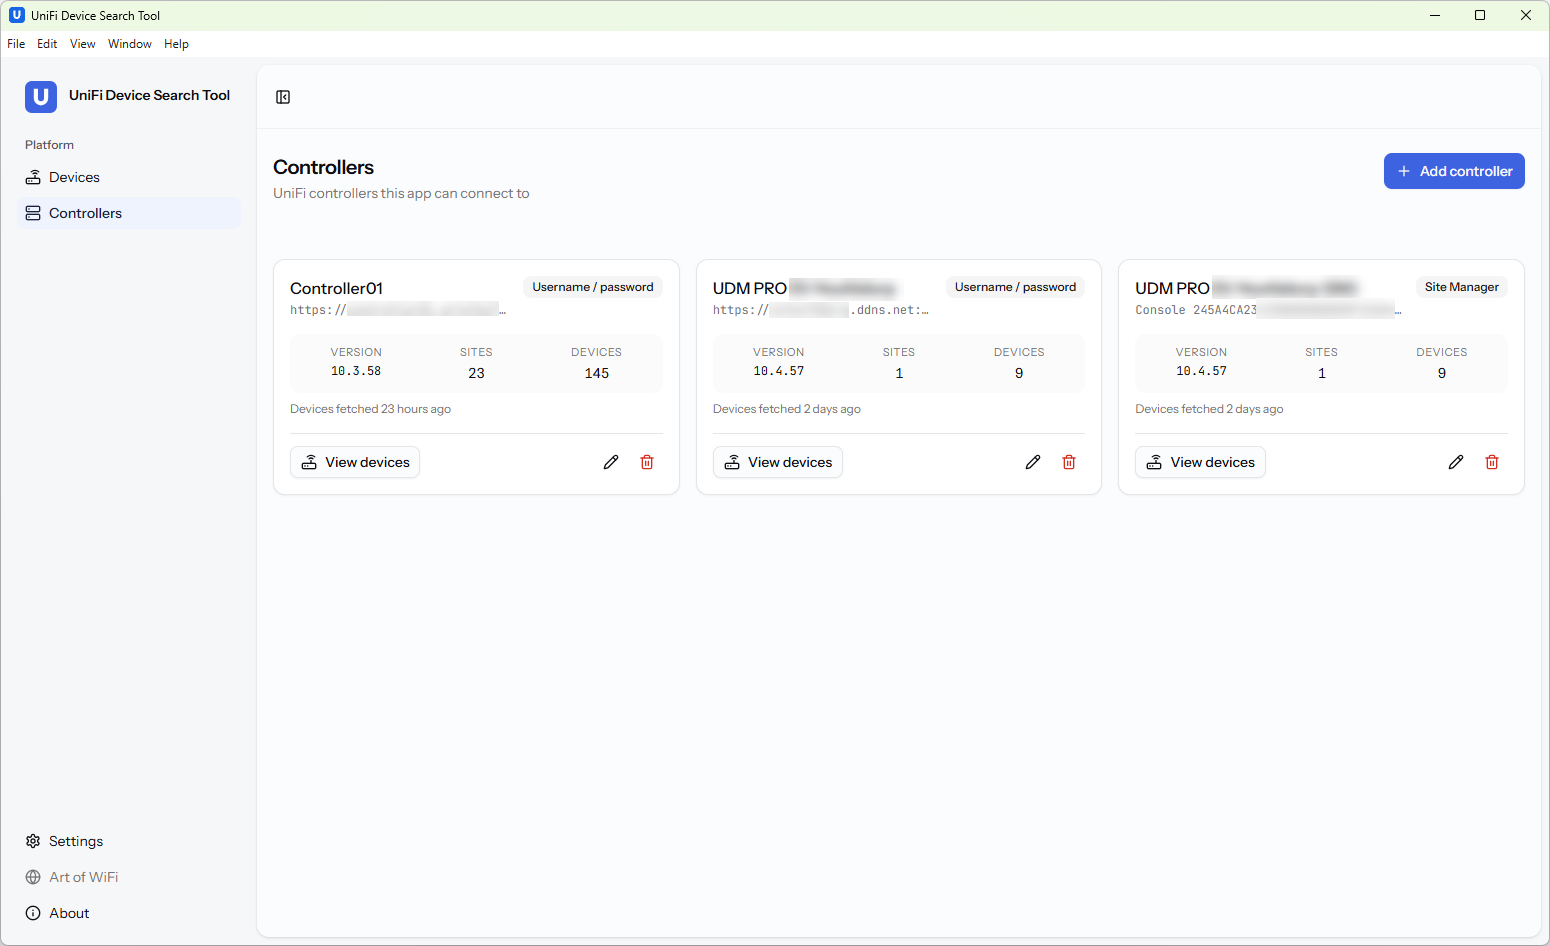1550x946 pixels.
Task: Click the Controllers page heading
Action: pyautogui.click(x=323, y=167)
